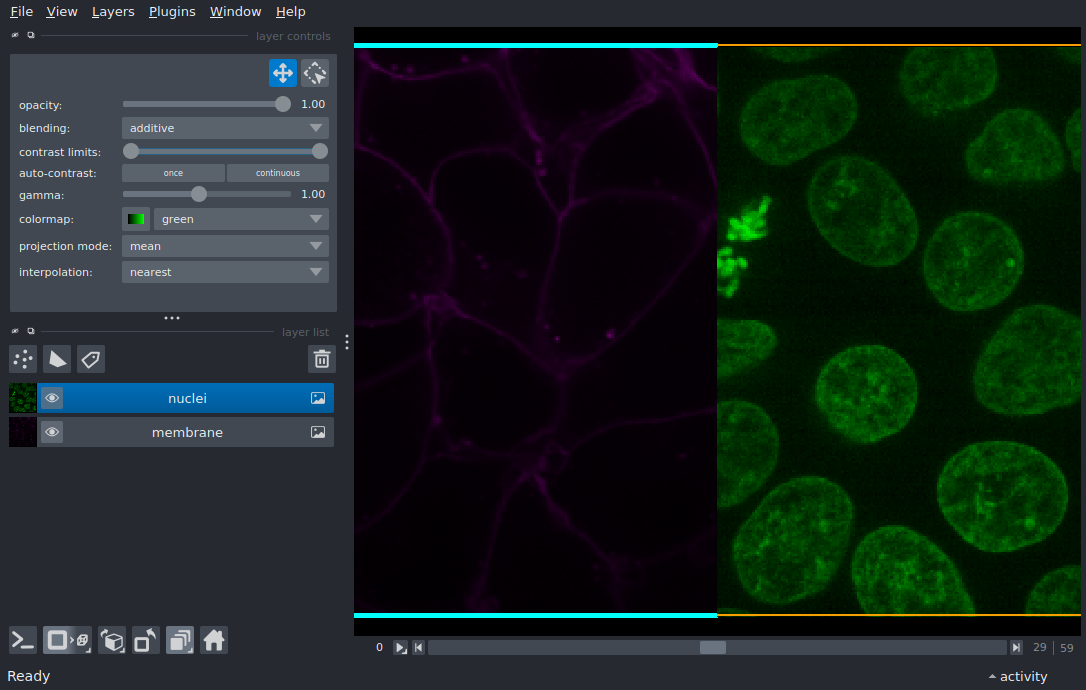Screen dimensions: 1086x690
Task: Add a new shapes layer
Action: pos(57,359)
